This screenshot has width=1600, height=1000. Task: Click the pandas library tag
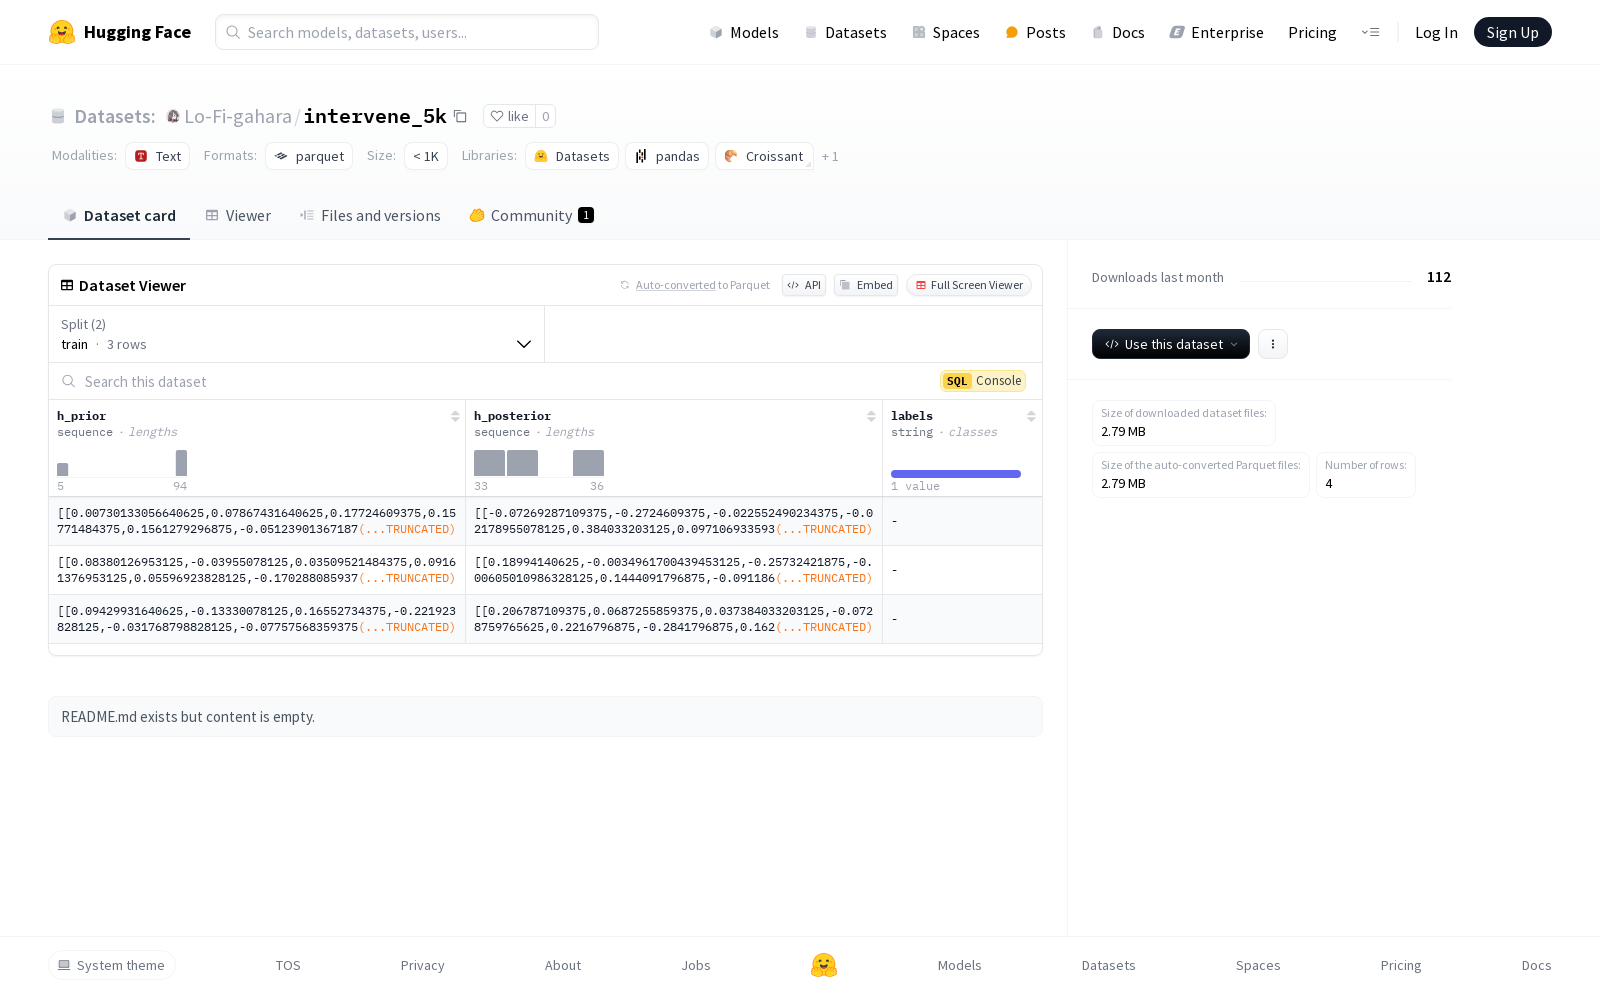click(x=667, y=156)
